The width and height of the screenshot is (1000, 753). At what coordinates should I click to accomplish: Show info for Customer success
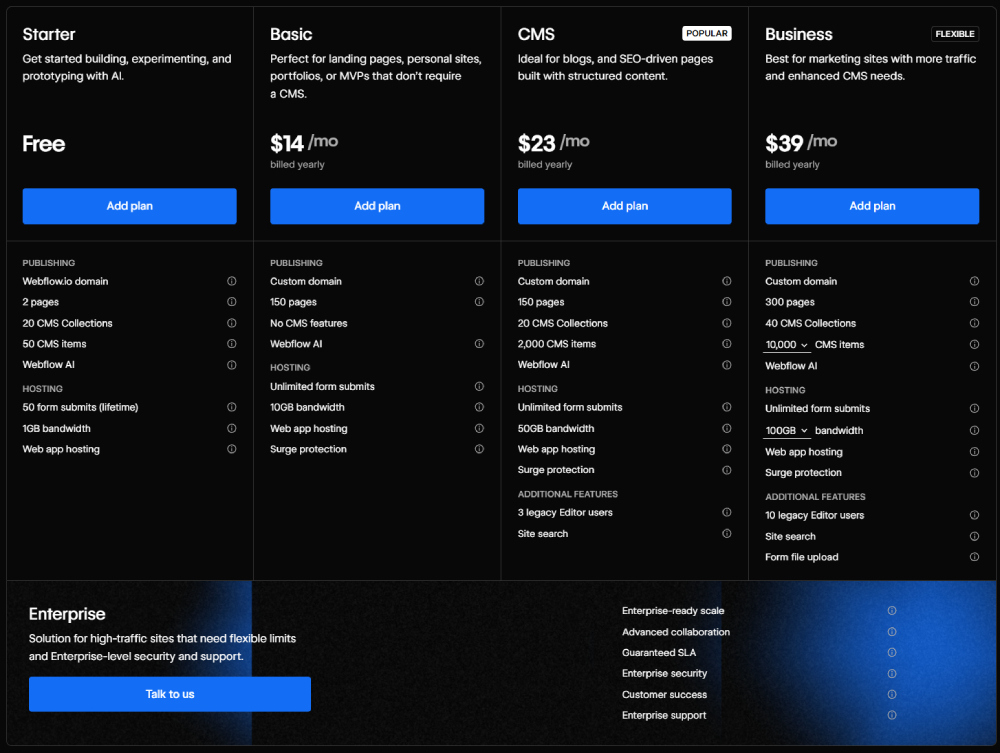click(x=892, y=694)
